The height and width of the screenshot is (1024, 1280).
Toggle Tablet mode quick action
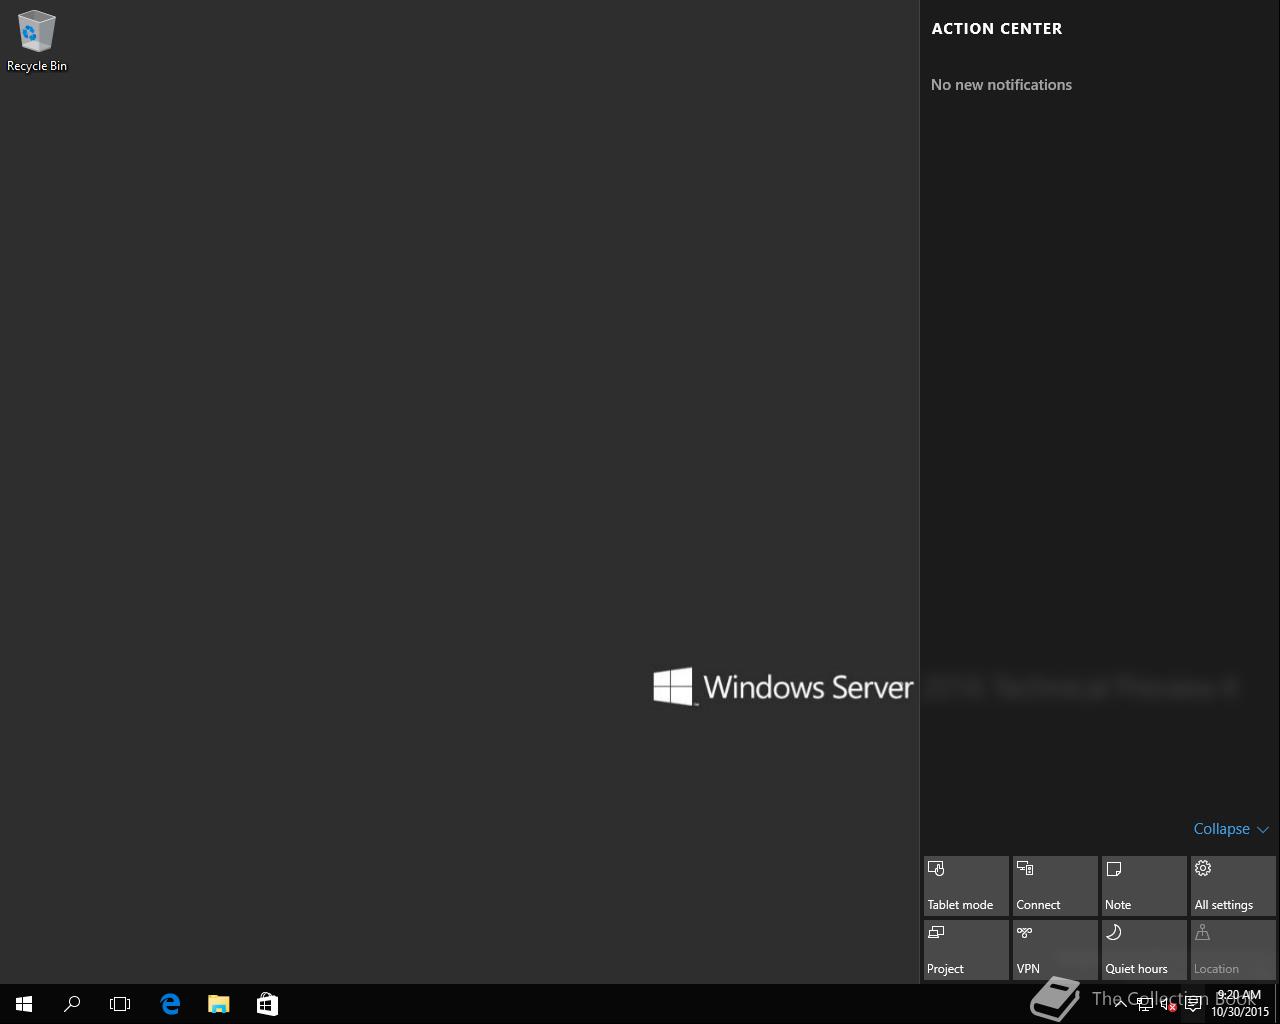pyautogui.click(x=966, y=886)
